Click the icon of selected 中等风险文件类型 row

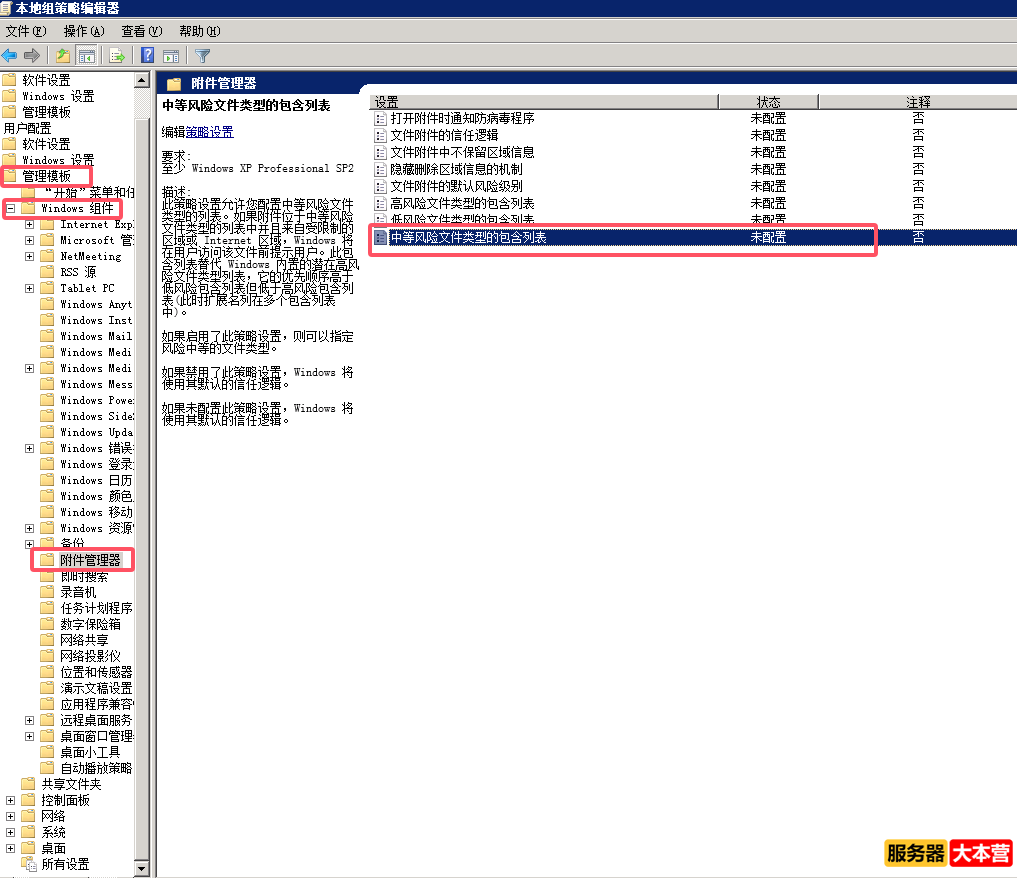pyautogui.click(x=380, y=238)
